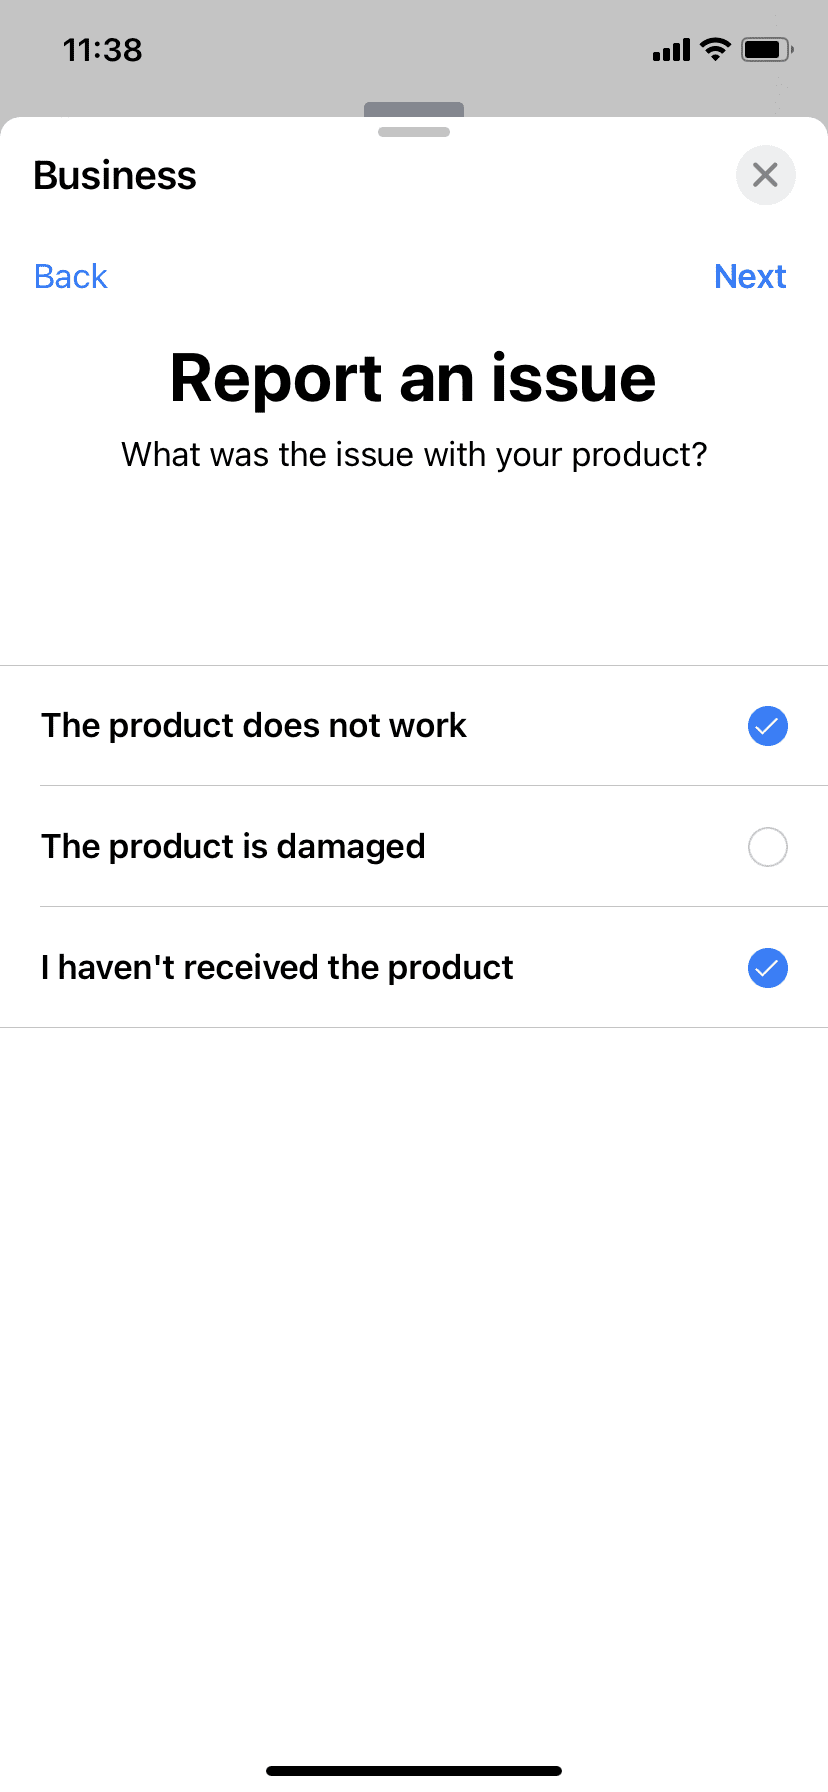Tap the 11:38 clock in status bar
The height and width of the screenshot is (1792, 828).
click(102, 50)
